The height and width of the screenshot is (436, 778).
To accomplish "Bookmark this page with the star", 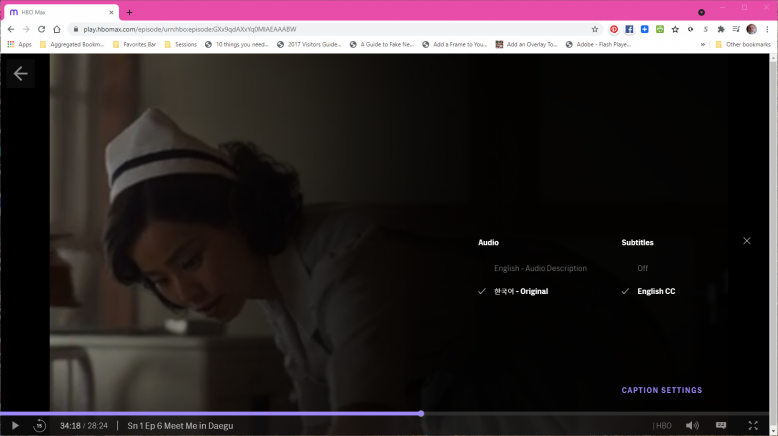I will point(595,29).
